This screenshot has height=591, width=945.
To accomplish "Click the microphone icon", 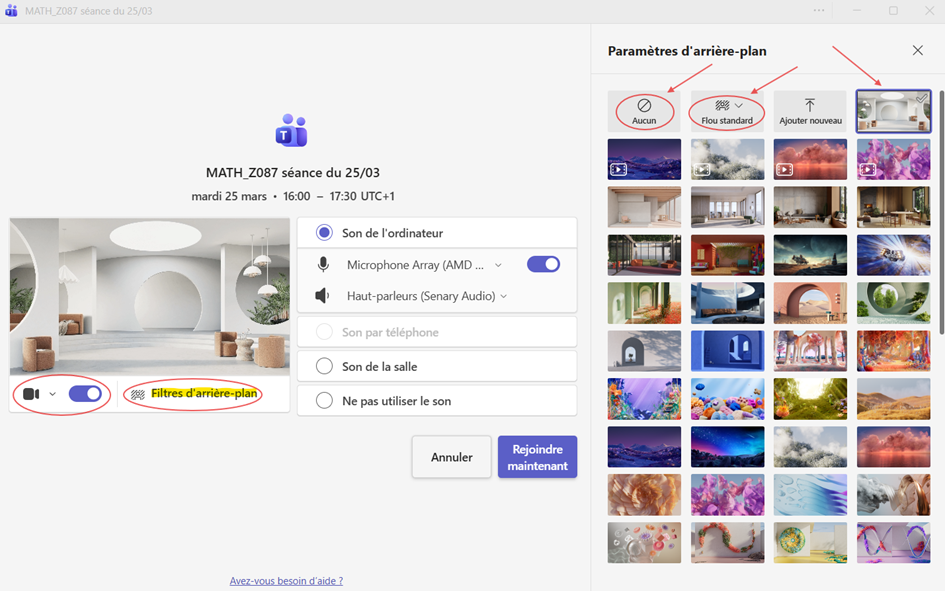I will 323,264.
